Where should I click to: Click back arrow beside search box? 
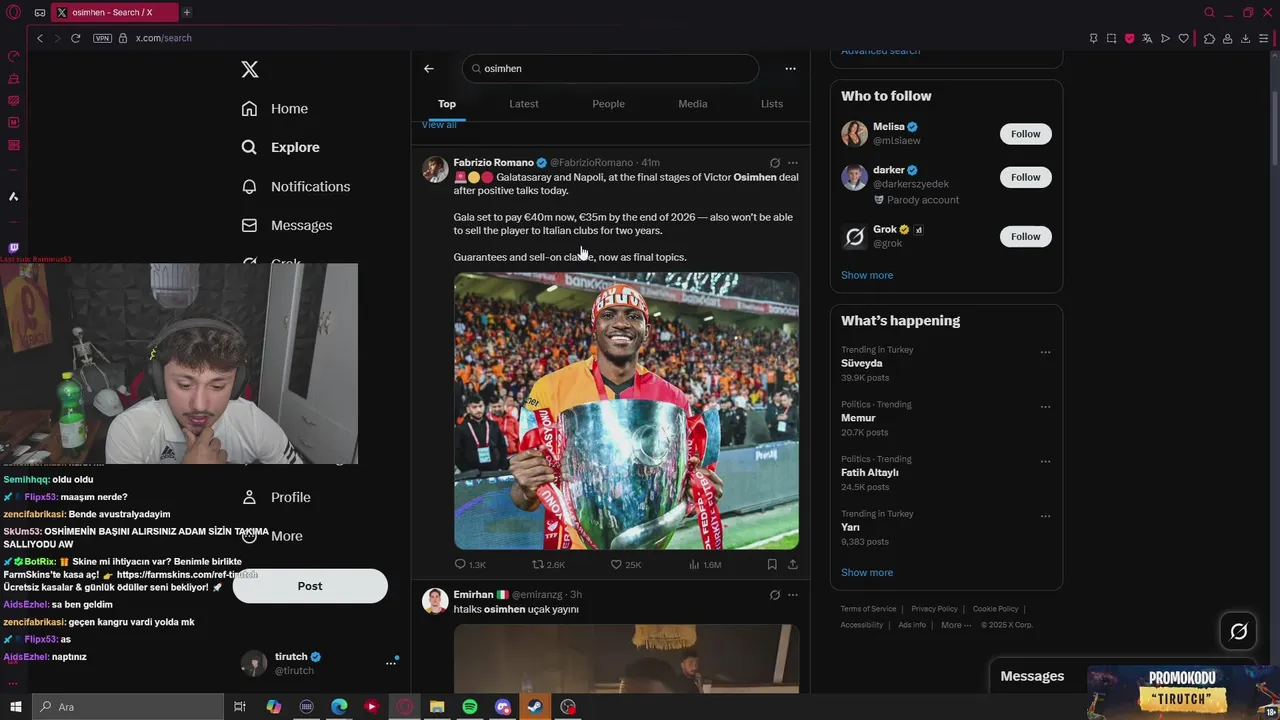click(429, 68)
